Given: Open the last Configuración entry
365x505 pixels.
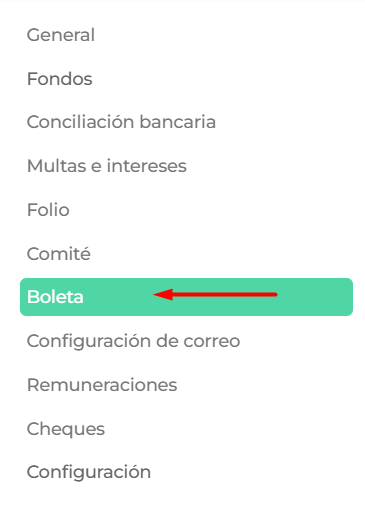Looking at the screenshot, I should point(89,472).
